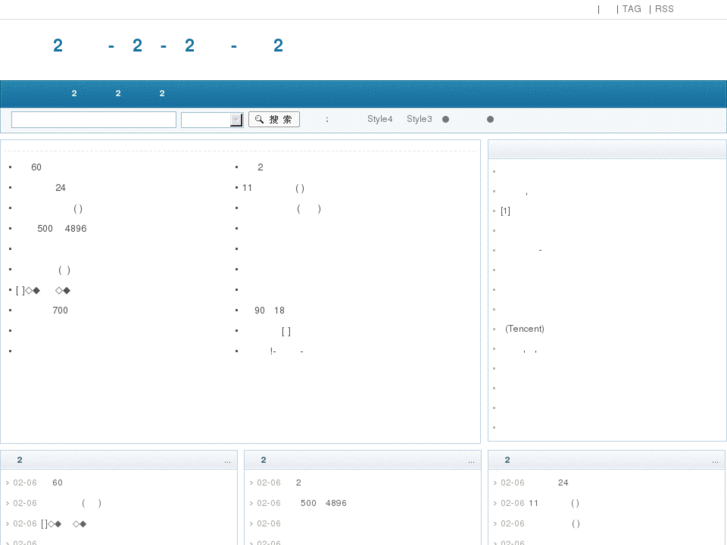Switch to Style4 theme
The height and width of the screenshot is (545, 727).
click(380, 119)
